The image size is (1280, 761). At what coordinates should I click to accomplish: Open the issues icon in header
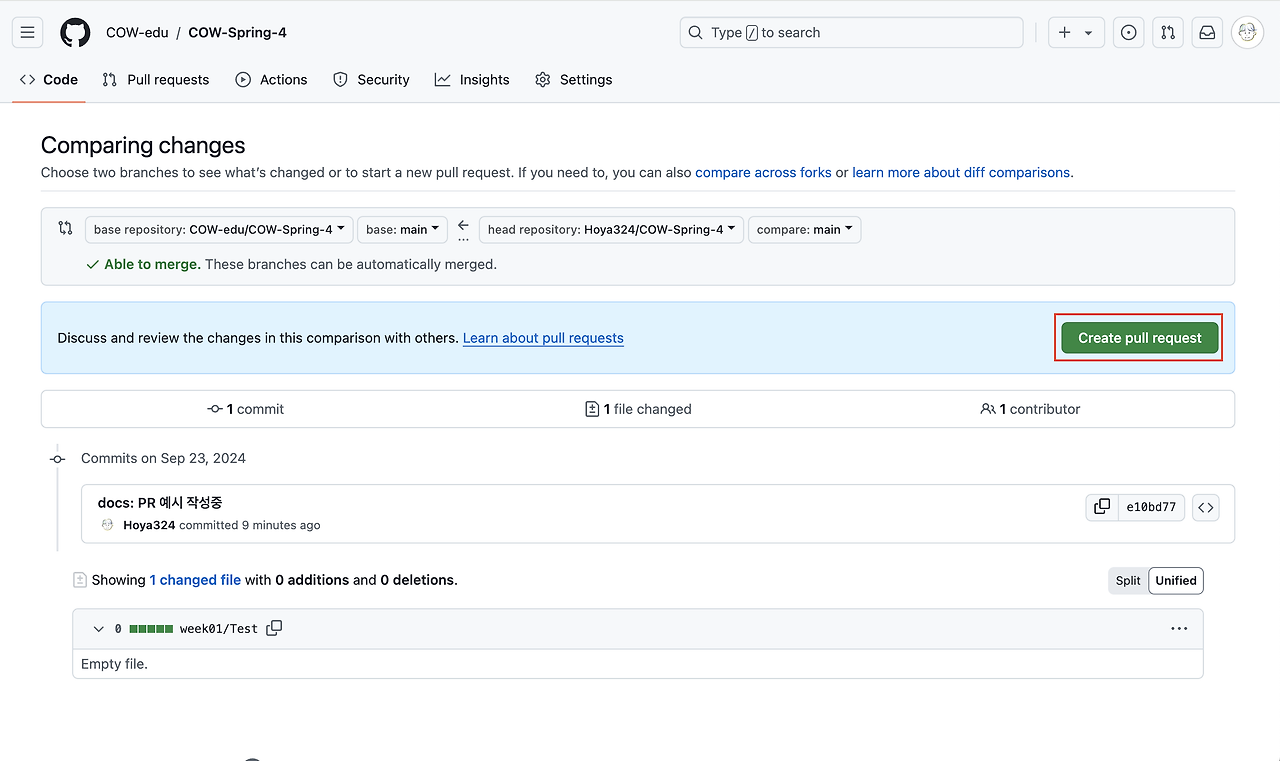click(1129, 32)
